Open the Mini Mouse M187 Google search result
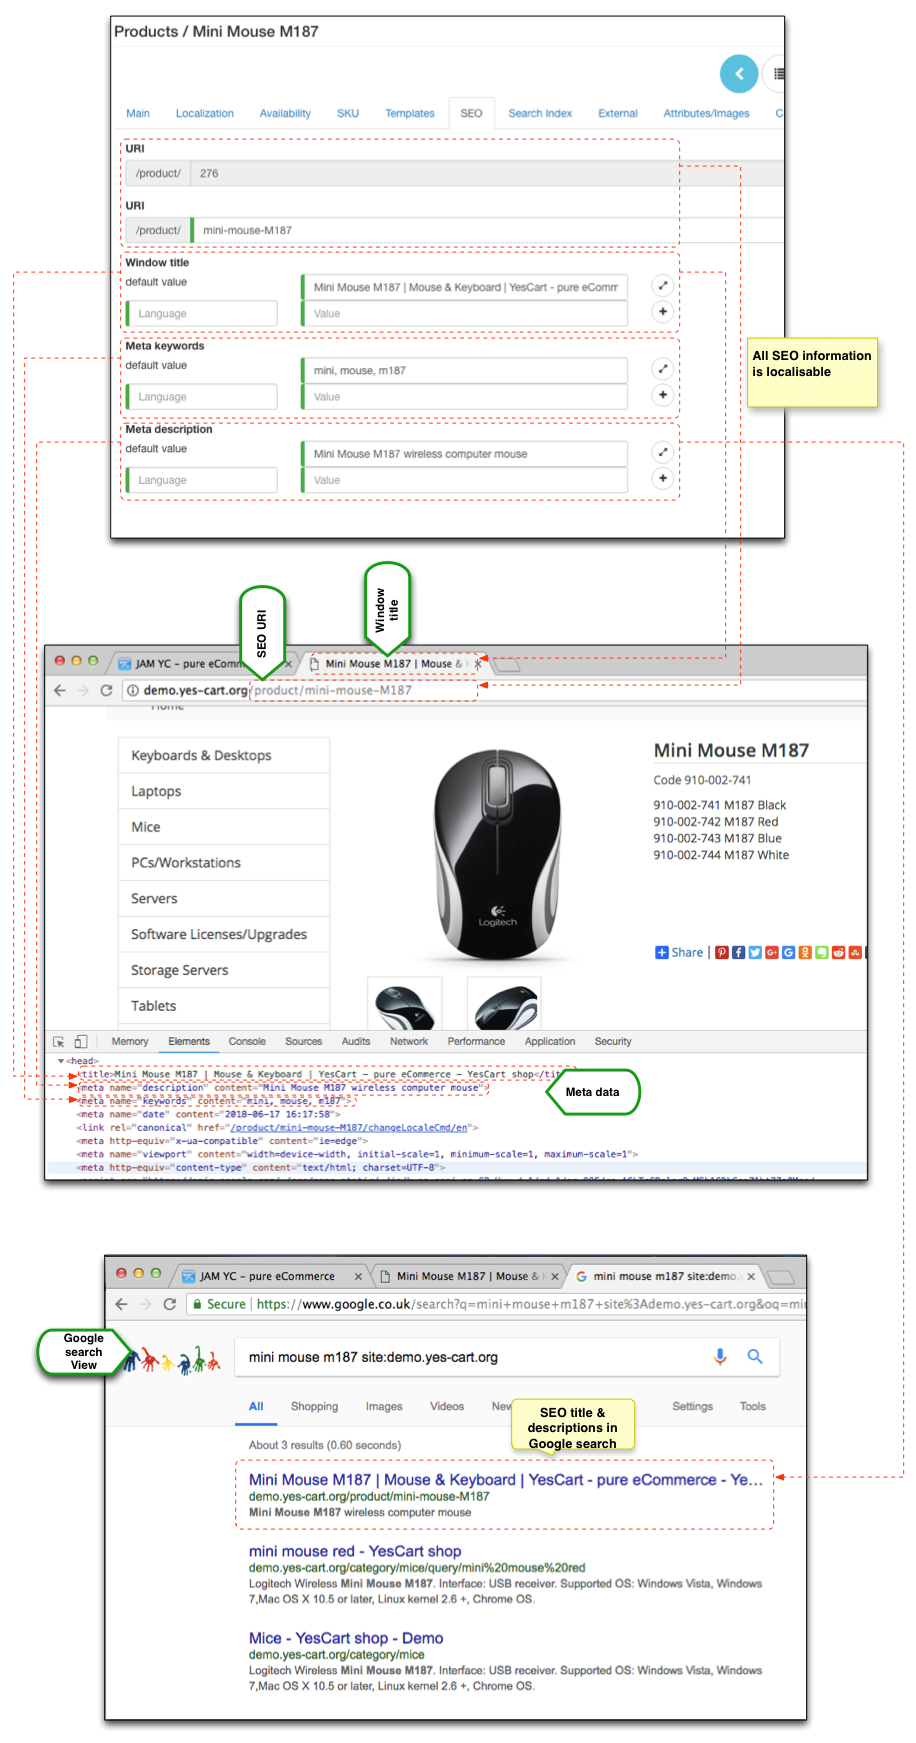The image size is (916, 1743). pyautogui.click(x=506, y=1479)
